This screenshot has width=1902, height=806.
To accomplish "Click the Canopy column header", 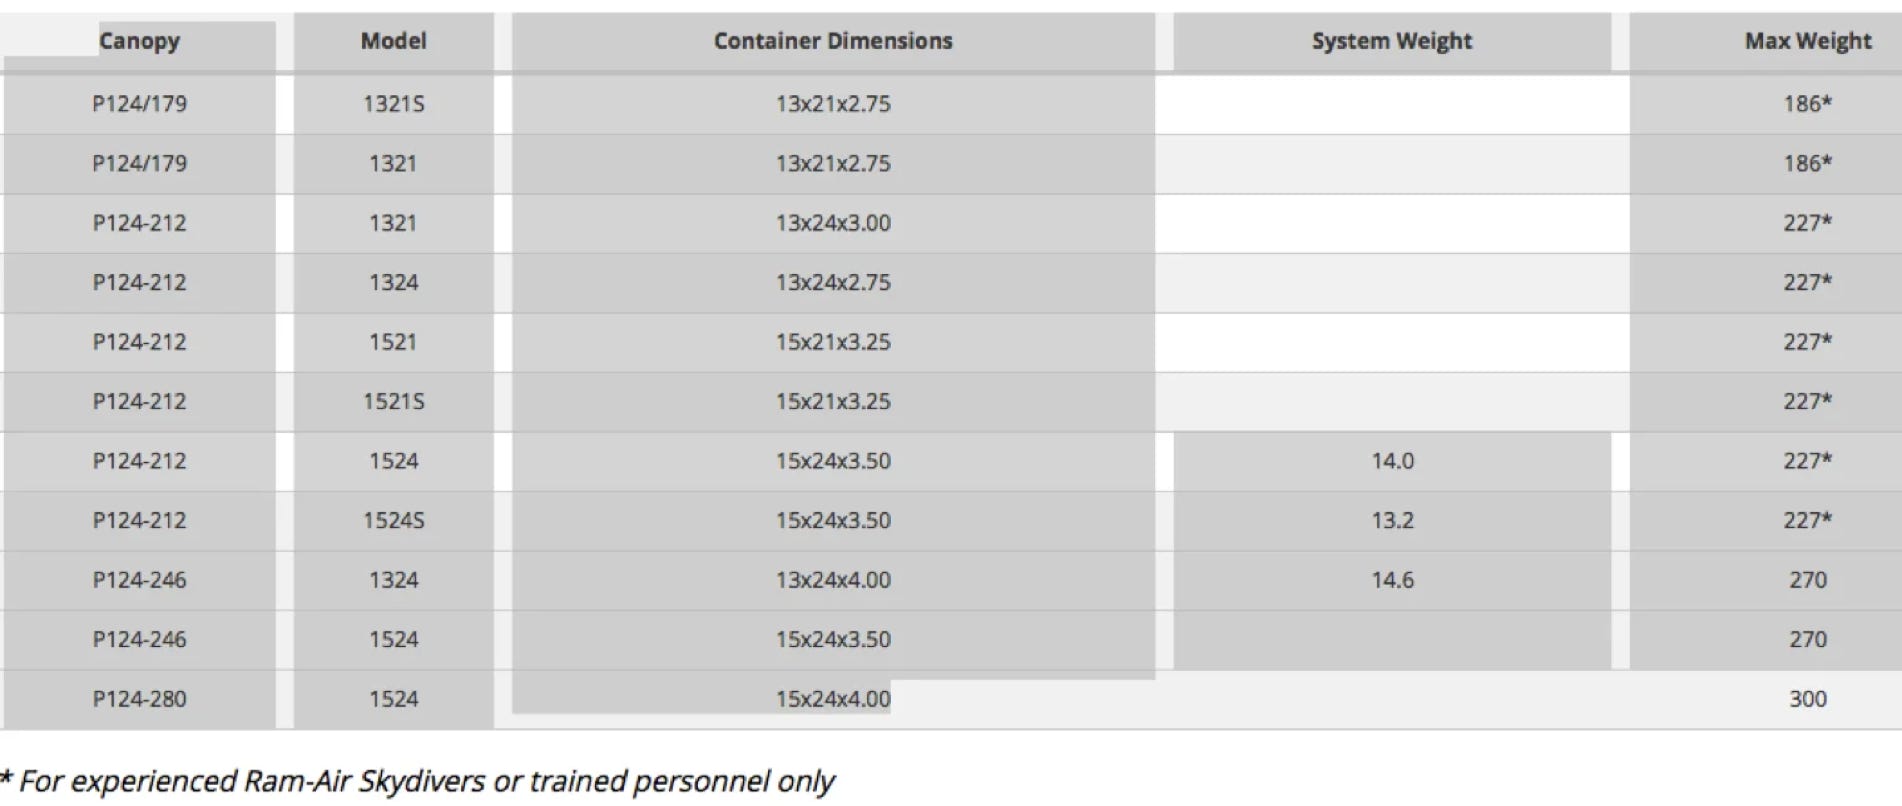I will coord(139,41).
